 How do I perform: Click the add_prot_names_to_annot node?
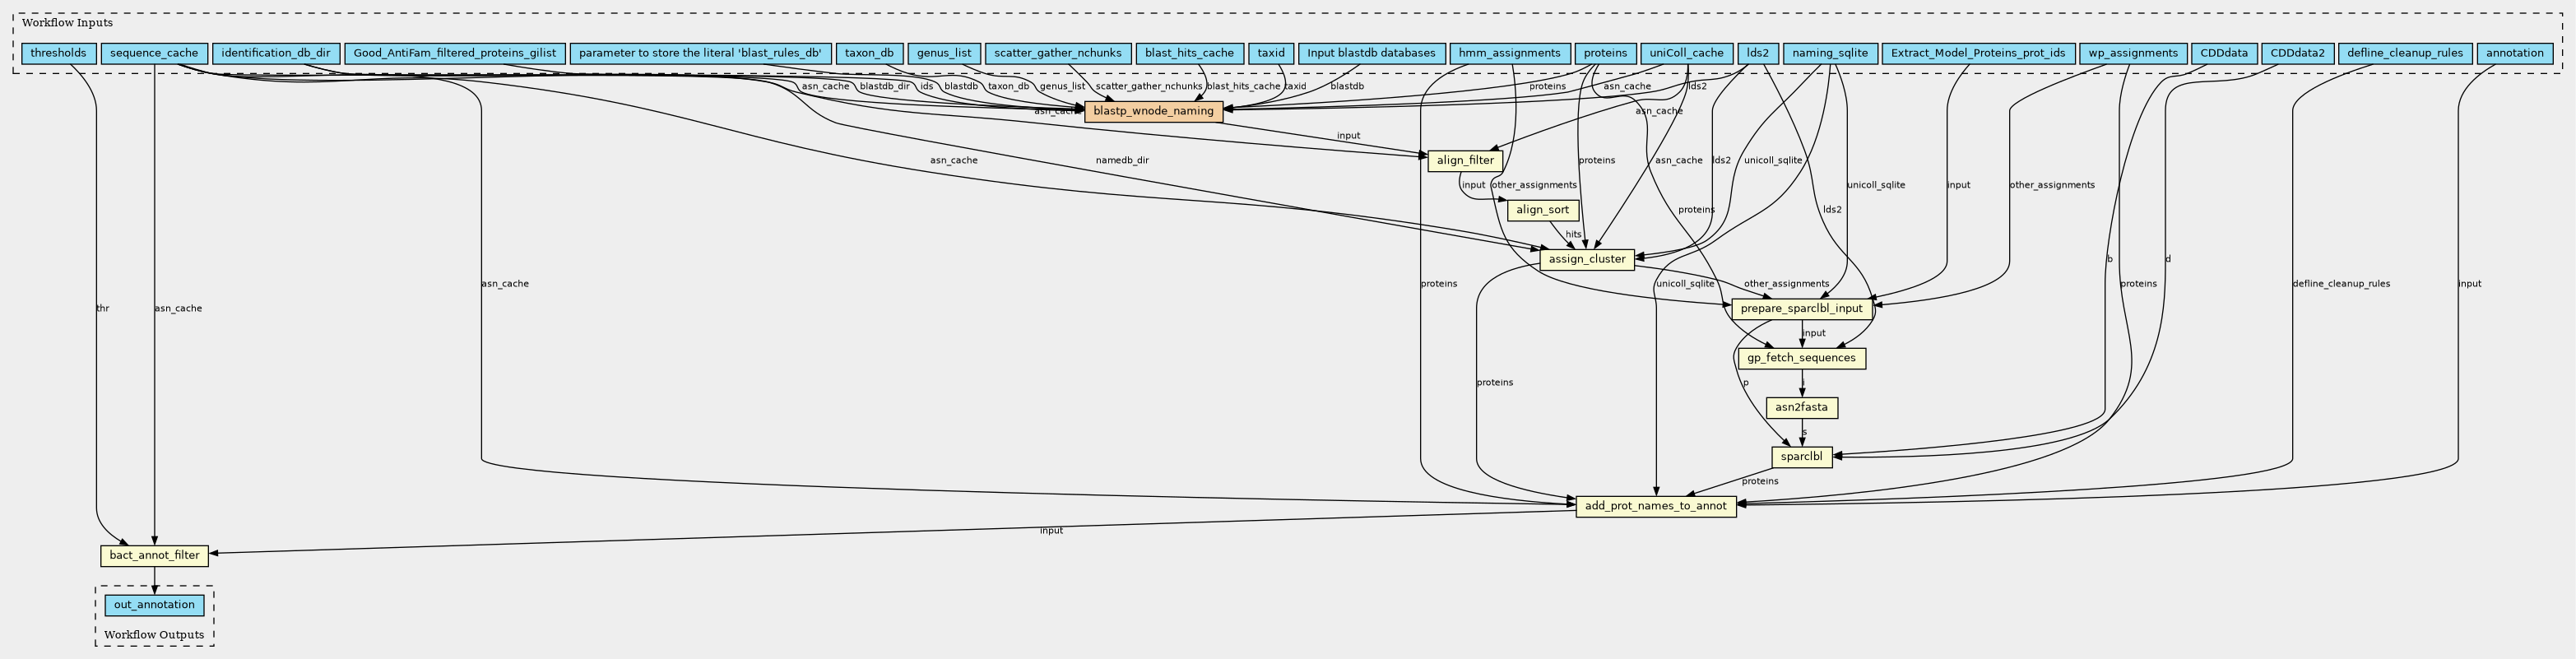(x=1655, y=506)
